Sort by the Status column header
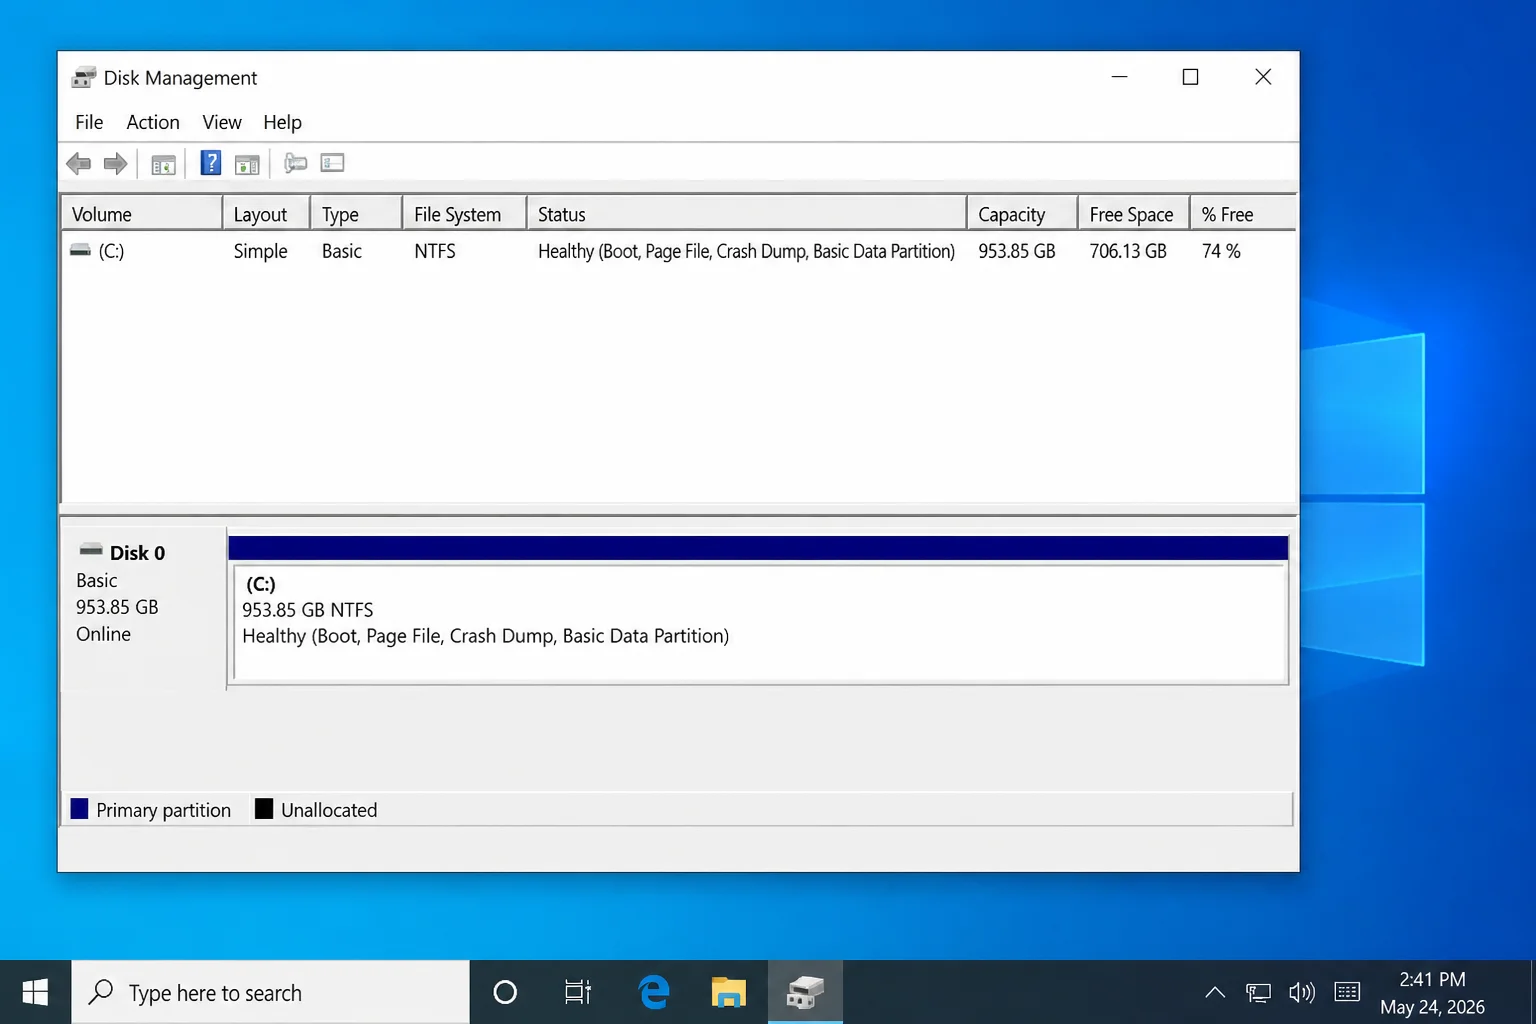The image size is (1536, 1024). (x=747, y=214)
